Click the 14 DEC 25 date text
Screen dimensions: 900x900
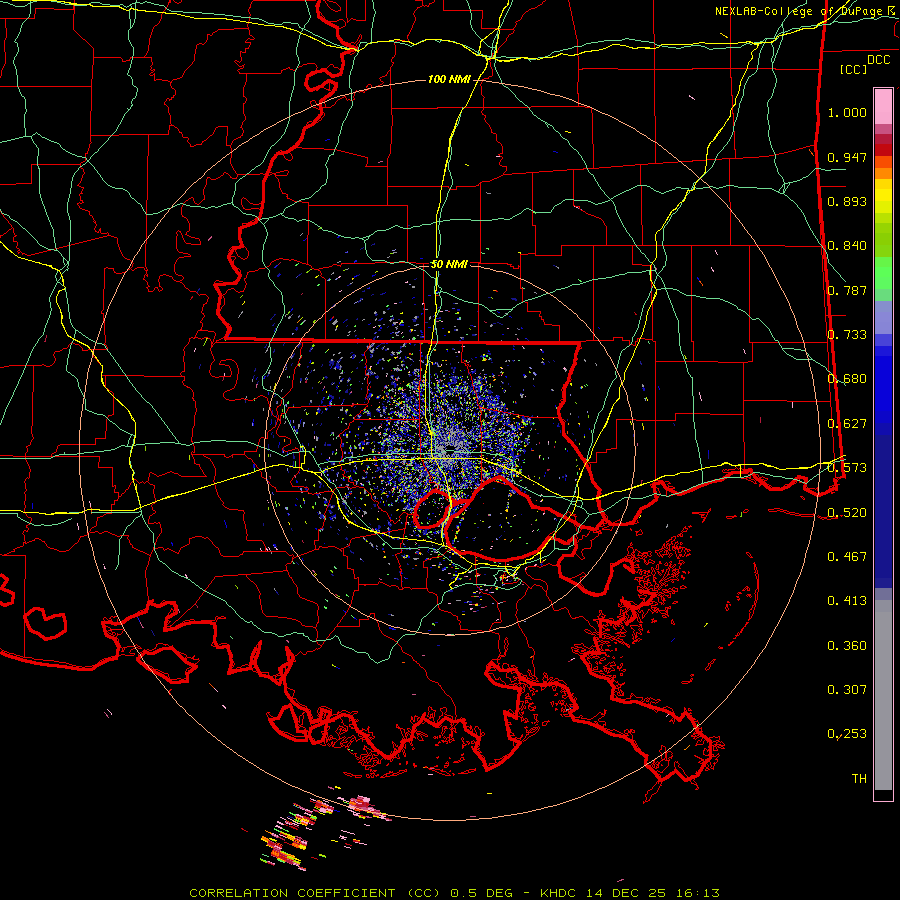626,893
